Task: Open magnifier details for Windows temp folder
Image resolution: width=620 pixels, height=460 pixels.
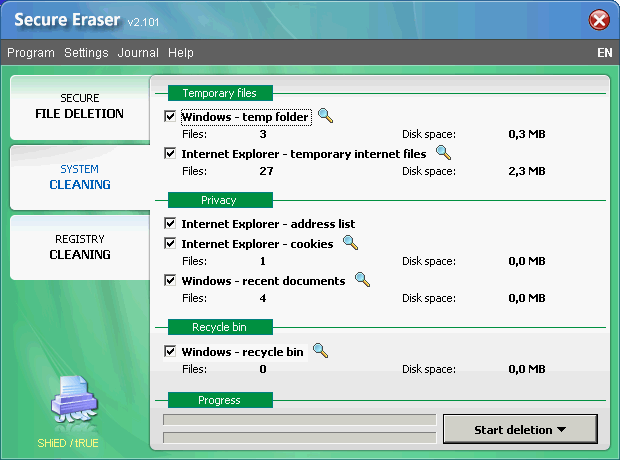Action: click(x=325, y=115)
